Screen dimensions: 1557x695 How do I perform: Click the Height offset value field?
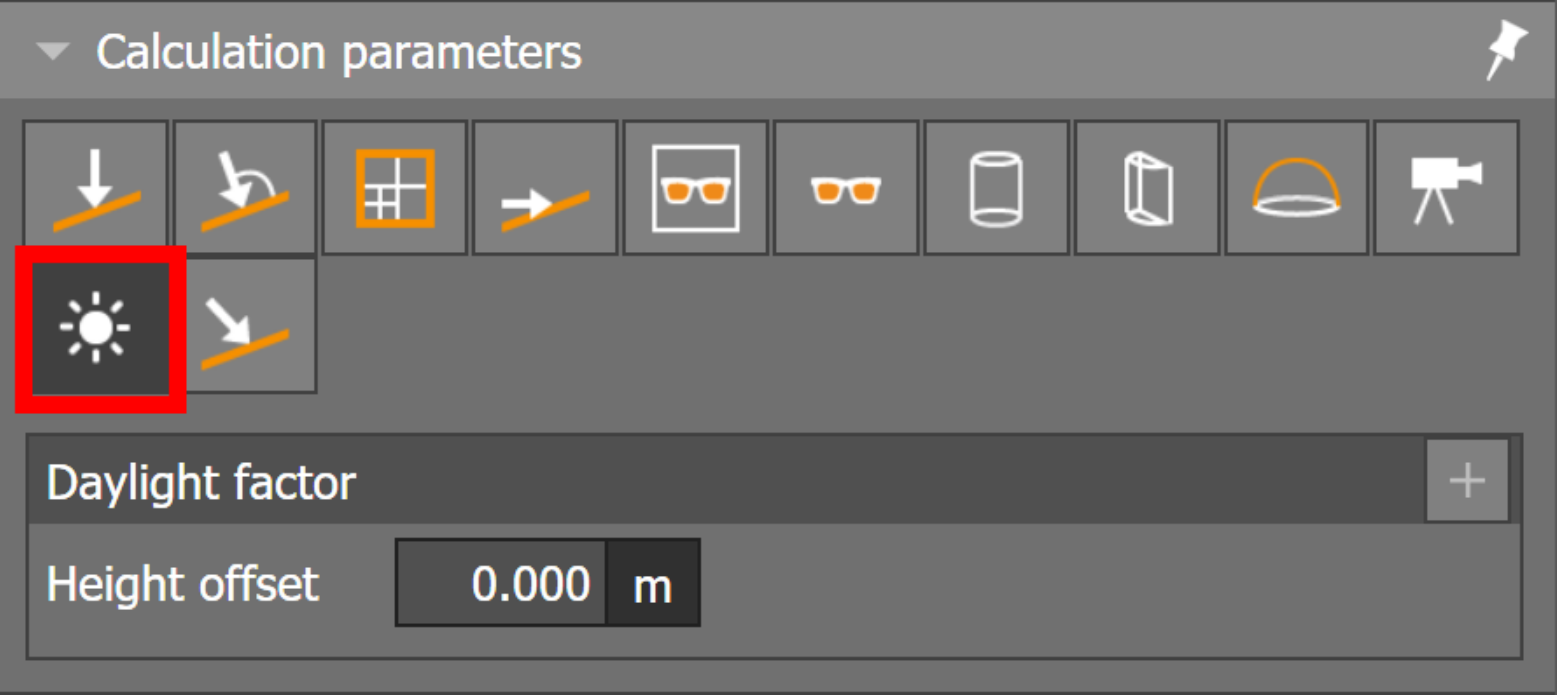[501, 583]
